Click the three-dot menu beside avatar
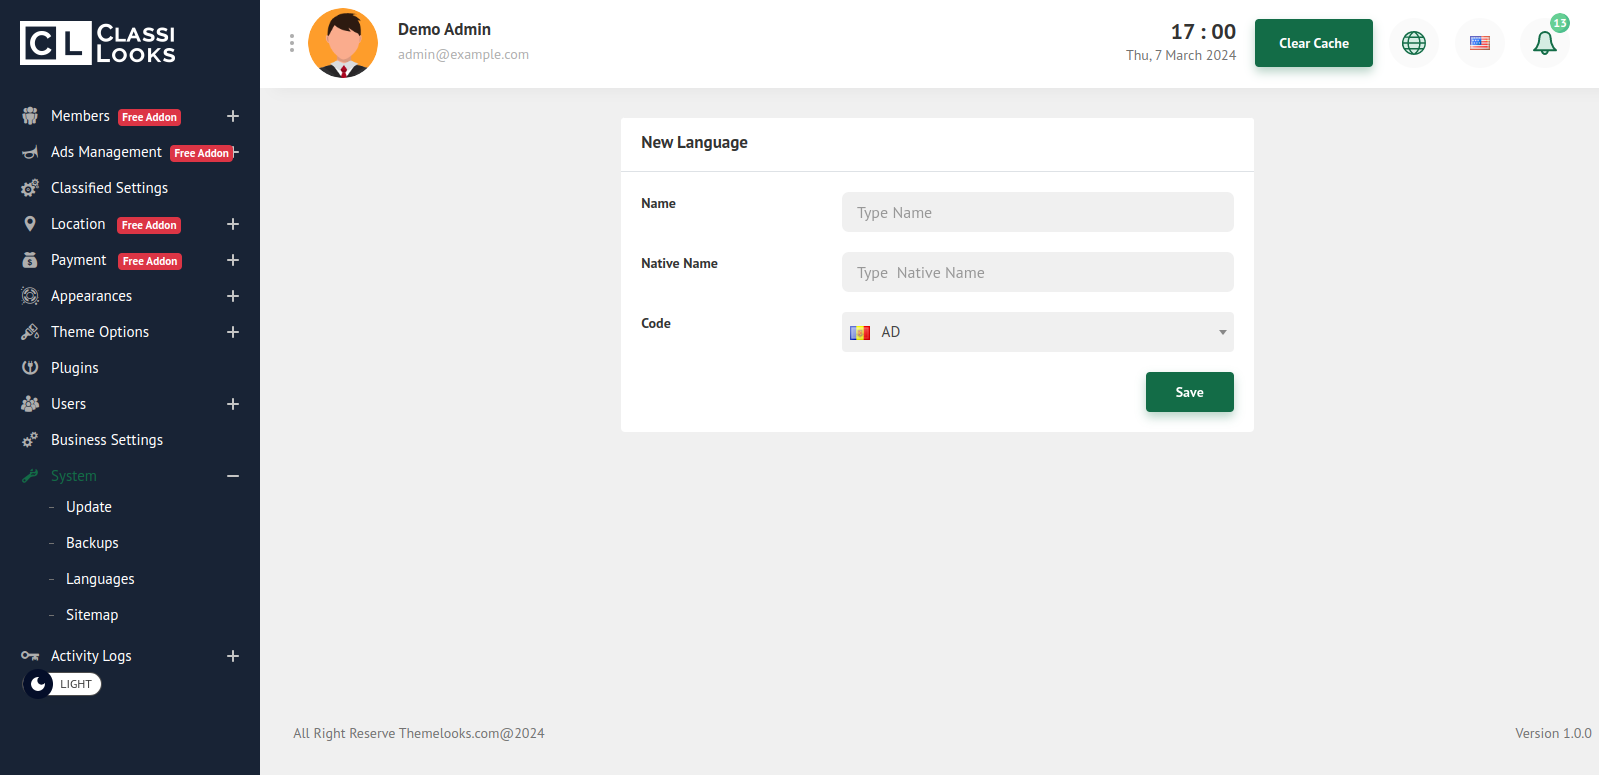 click(x=291, y=43)
